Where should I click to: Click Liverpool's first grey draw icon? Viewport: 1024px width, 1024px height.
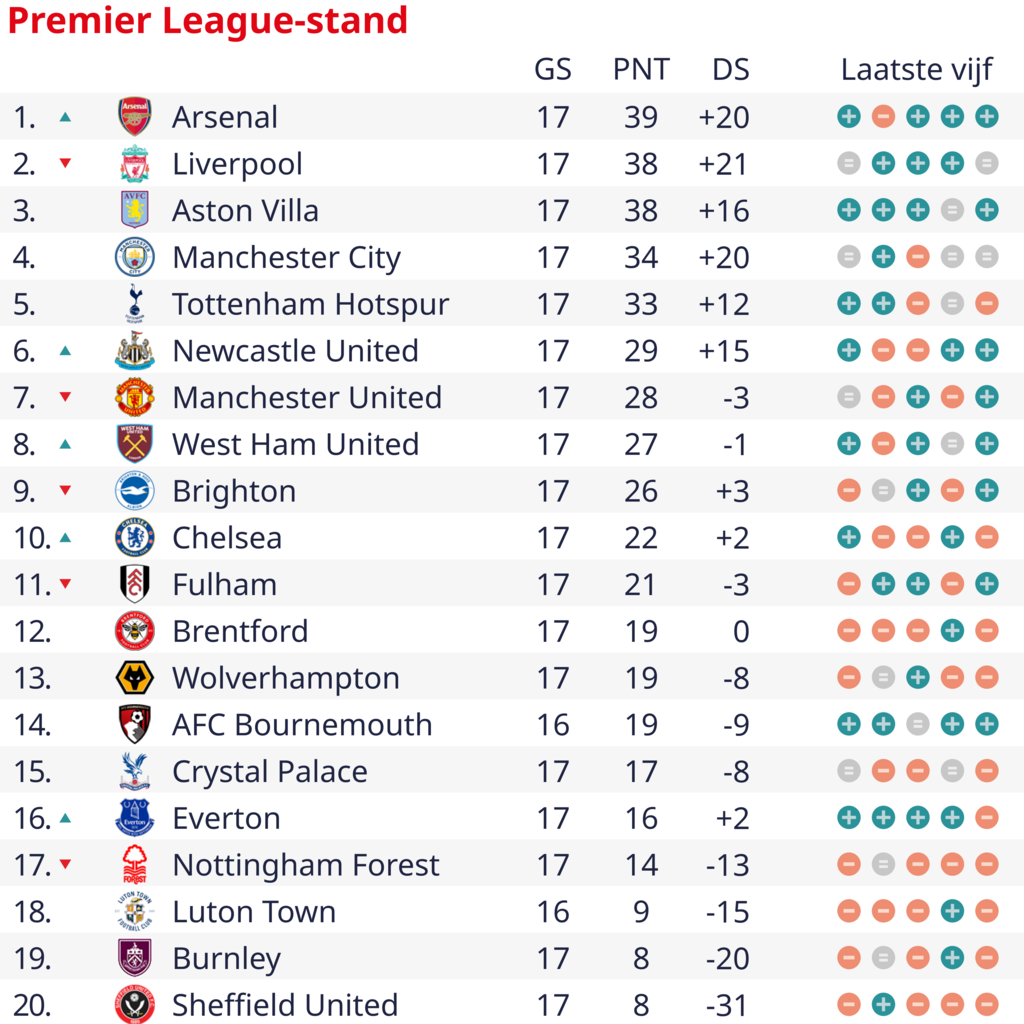tap(848, 163)
